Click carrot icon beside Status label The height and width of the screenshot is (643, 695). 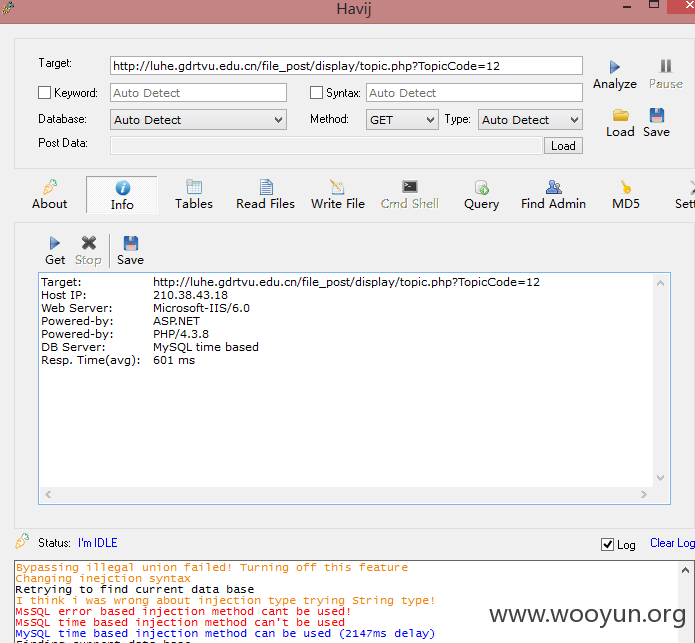[x=22, y=541]
